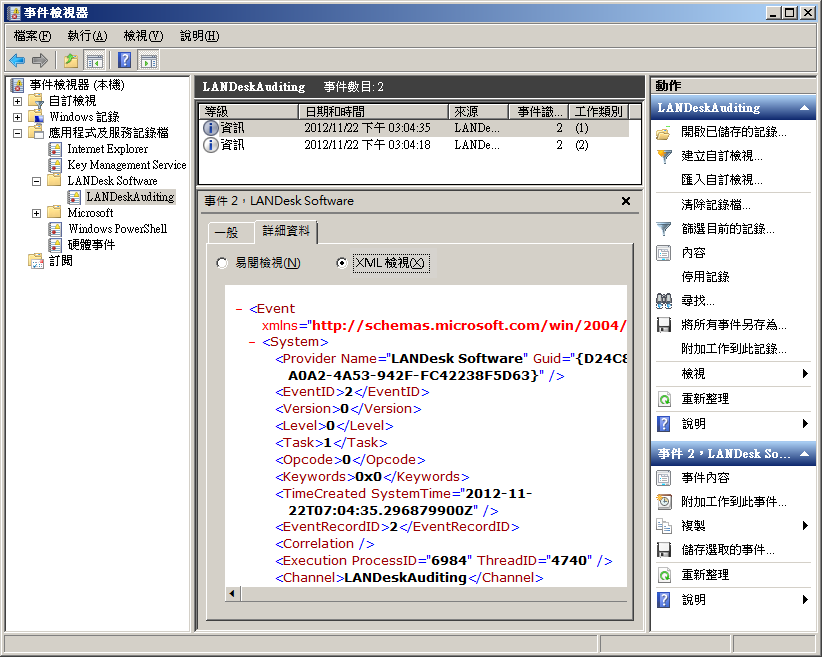Click the save selected events floppy icon

664,550
